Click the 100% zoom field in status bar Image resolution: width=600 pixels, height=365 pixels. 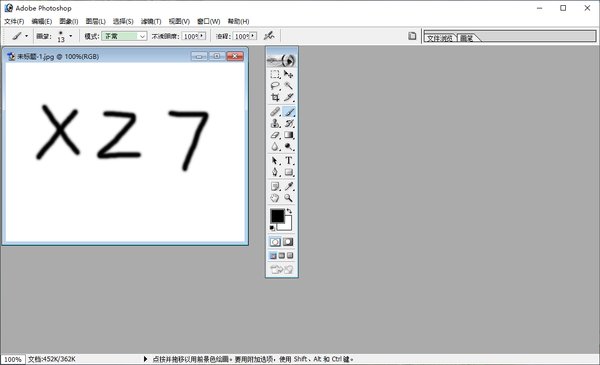13,359
